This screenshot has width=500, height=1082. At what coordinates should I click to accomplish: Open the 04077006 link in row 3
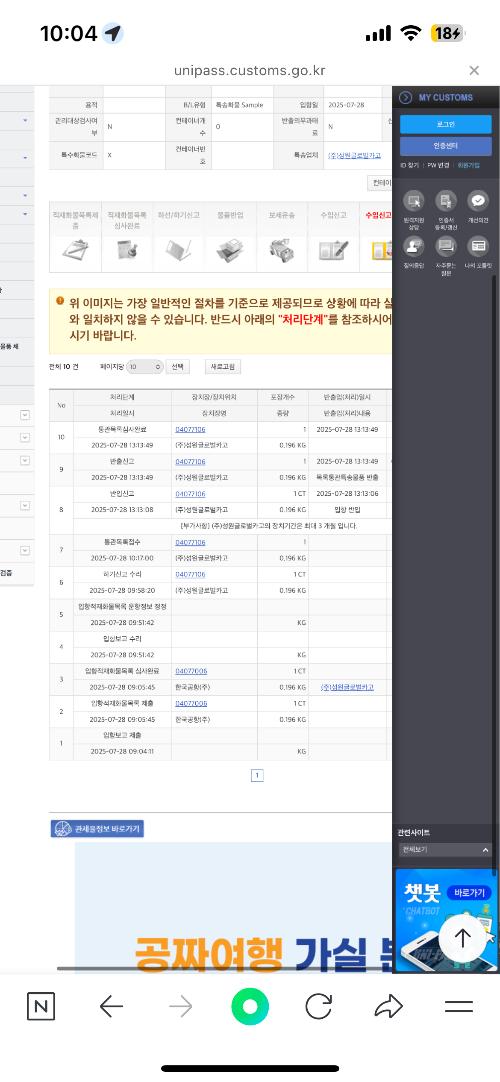click(191, 671)
